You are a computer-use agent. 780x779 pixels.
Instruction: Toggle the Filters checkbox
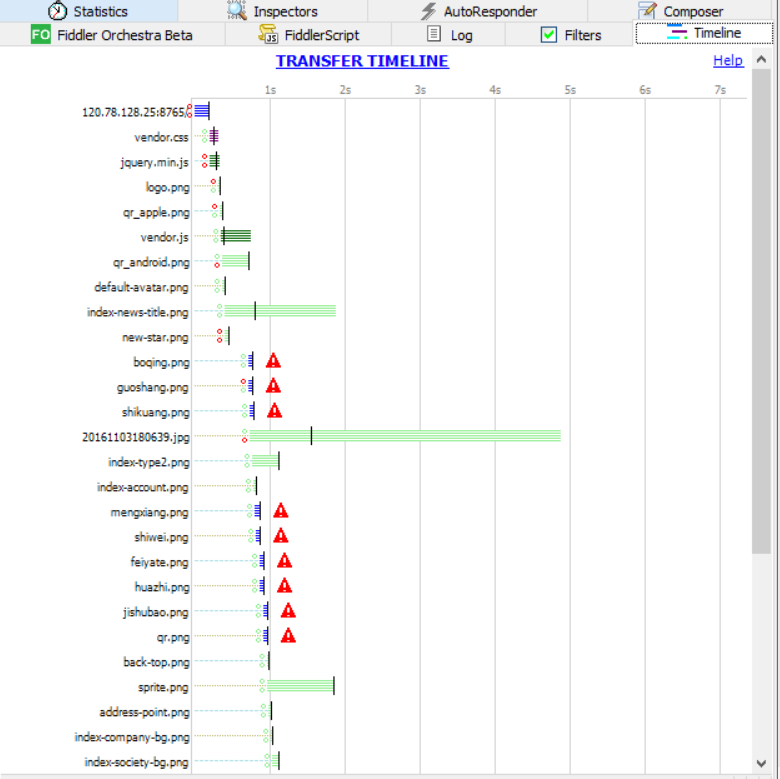548,34
